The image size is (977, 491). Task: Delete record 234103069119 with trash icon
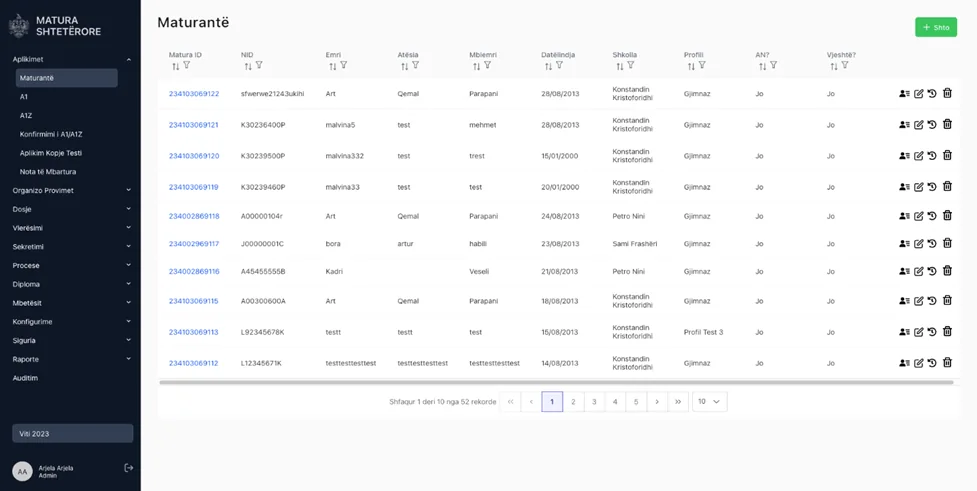point(947,187)
